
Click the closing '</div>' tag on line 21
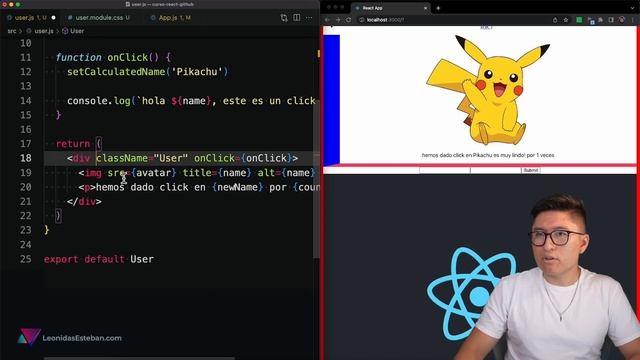pyautogui.click(x=84, y=202)
